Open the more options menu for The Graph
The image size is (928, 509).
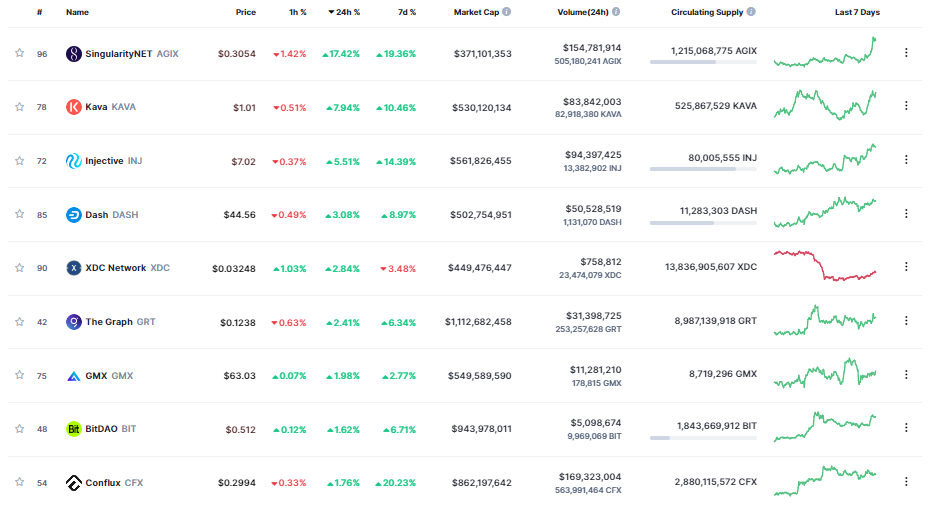tap(906, 321)
